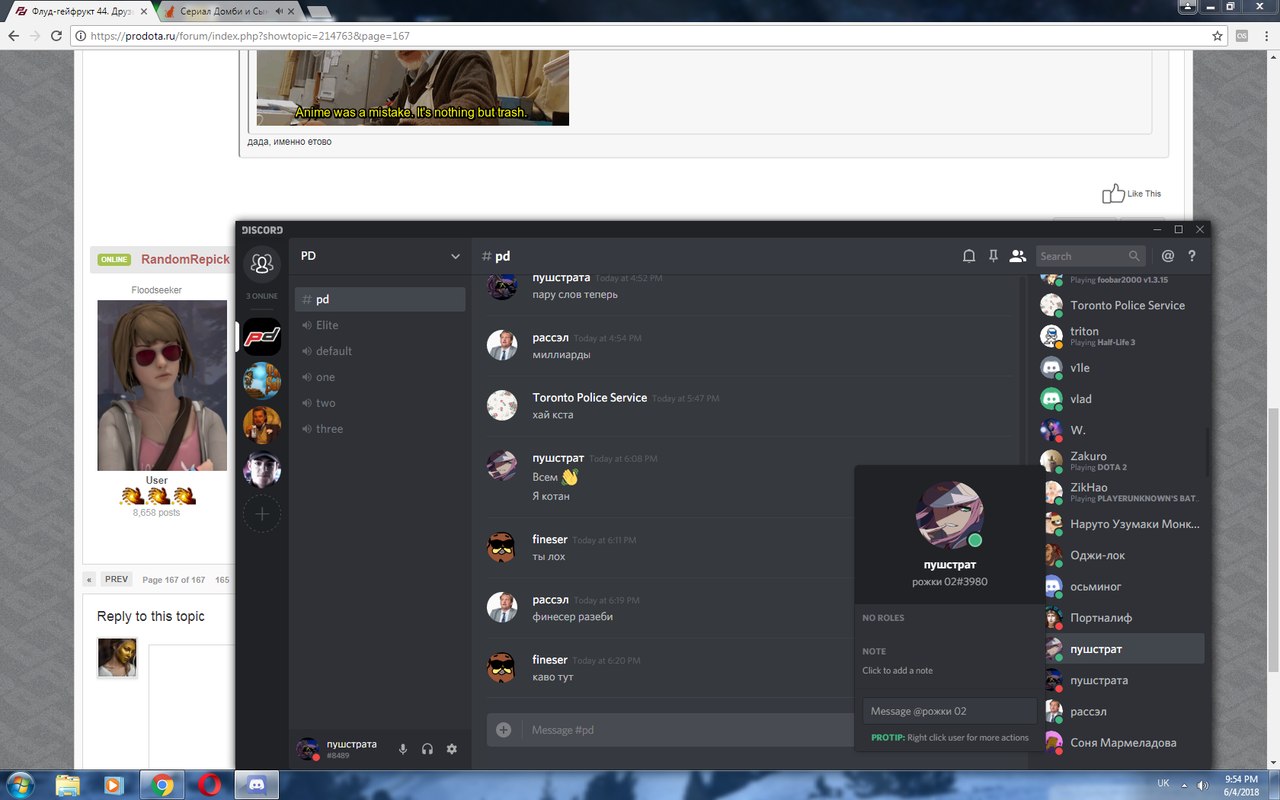This screenshot has width=1280, height=800.
Task: Open Opera browser from the taskbar
Action: [x=209, y=785]
